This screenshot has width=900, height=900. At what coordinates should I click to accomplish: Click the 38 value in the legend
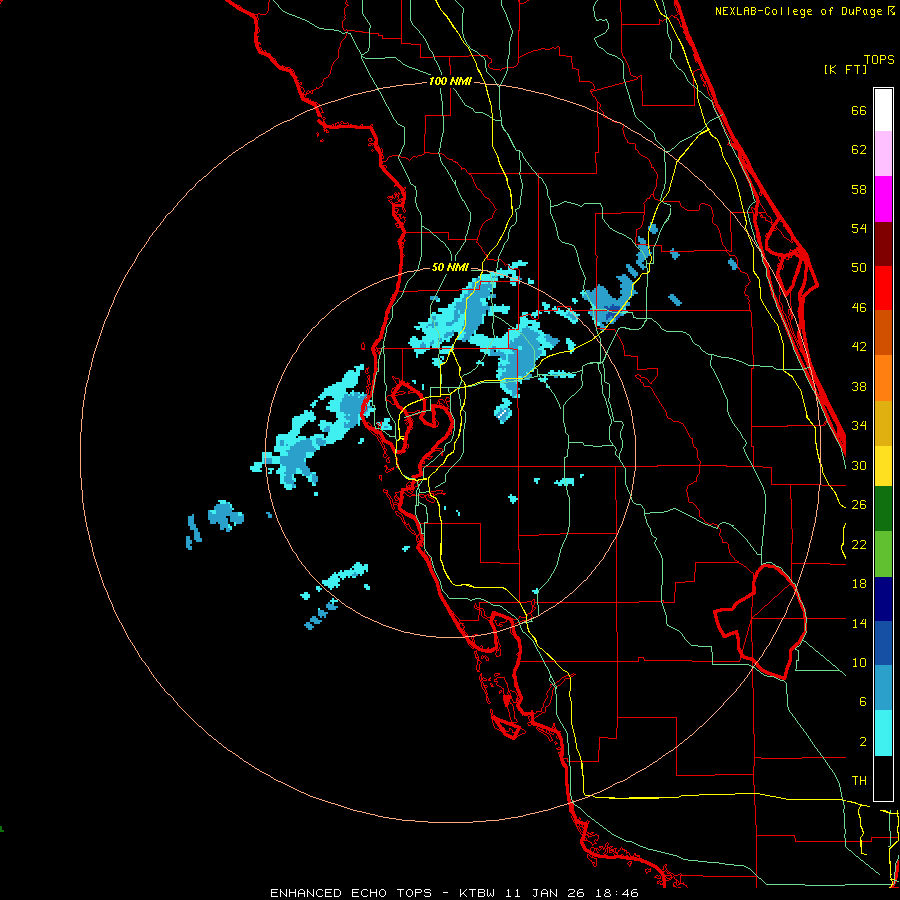pos(859,386)
